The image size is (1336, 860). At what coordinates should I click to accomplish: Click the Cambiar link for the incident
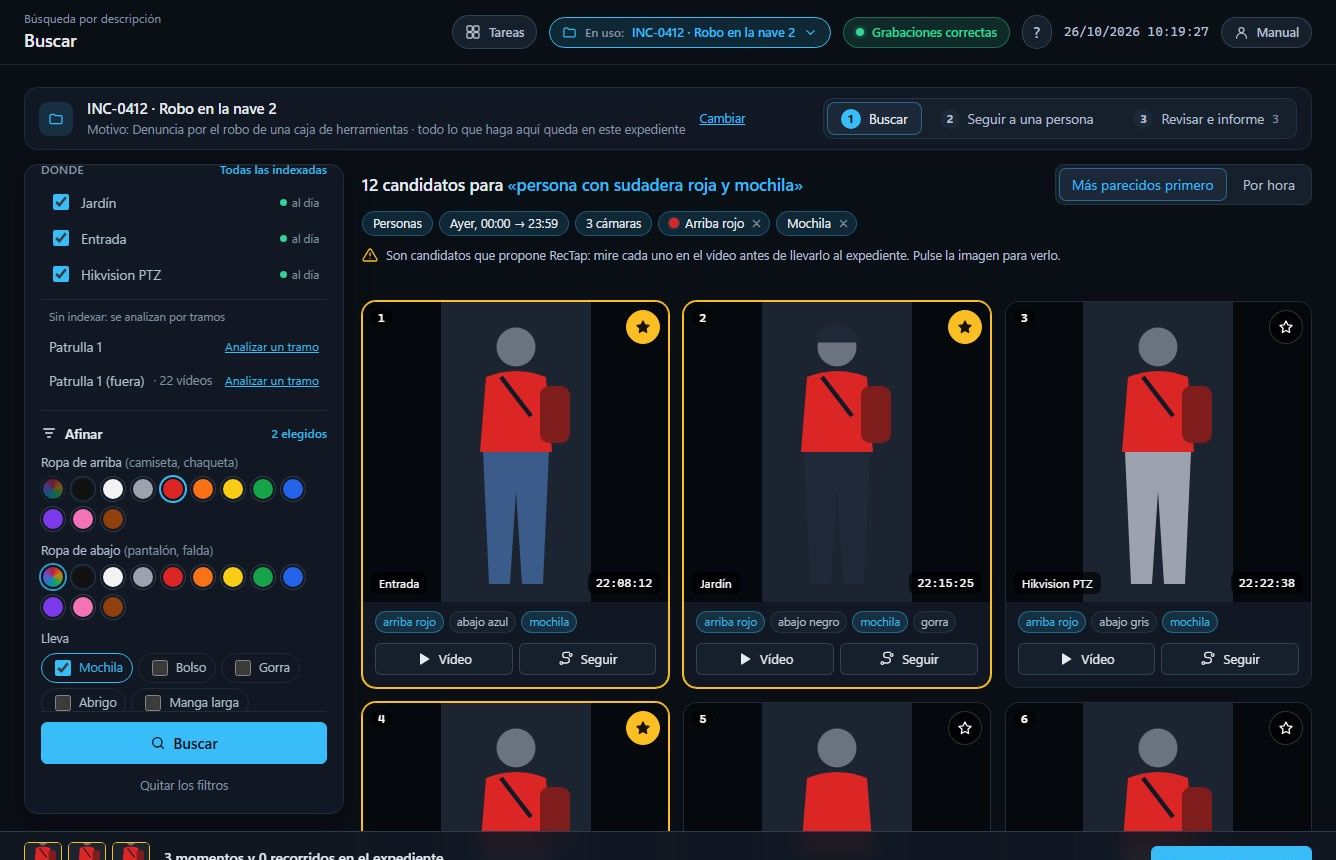(x=722, y=119)
